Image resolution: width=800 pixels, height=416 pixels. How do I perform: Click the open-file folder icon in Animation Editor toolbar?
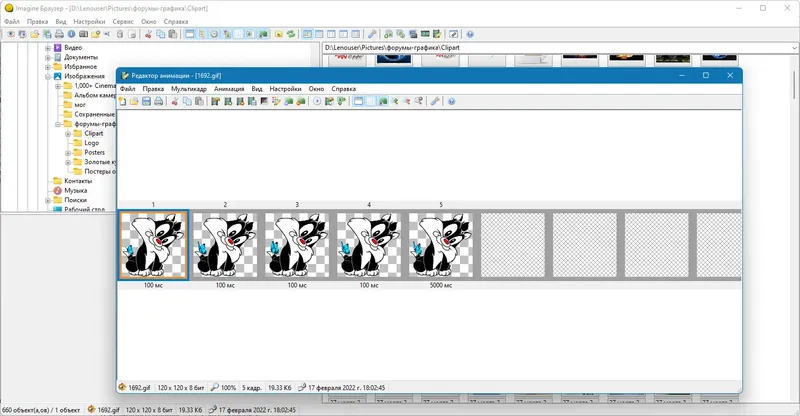[134, 102]
